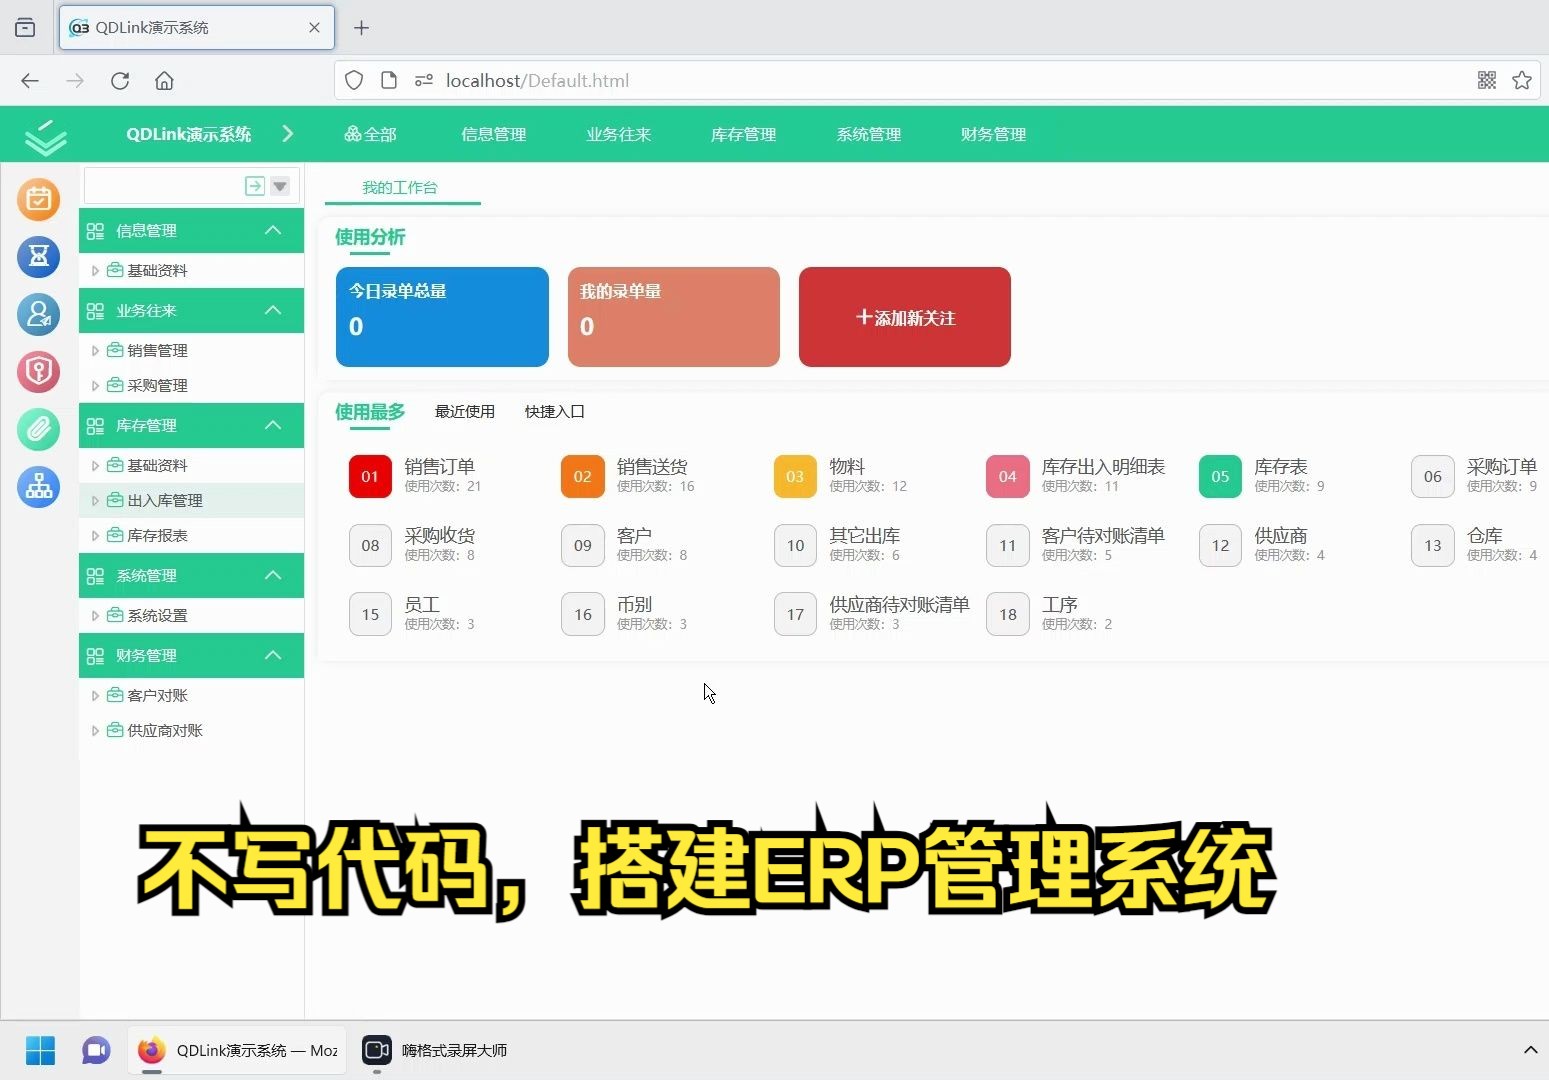Open the 11 客户待对账清单 shortcut tile
The width and height of the screenshot is (1549, 1080).
(1076, 545)
